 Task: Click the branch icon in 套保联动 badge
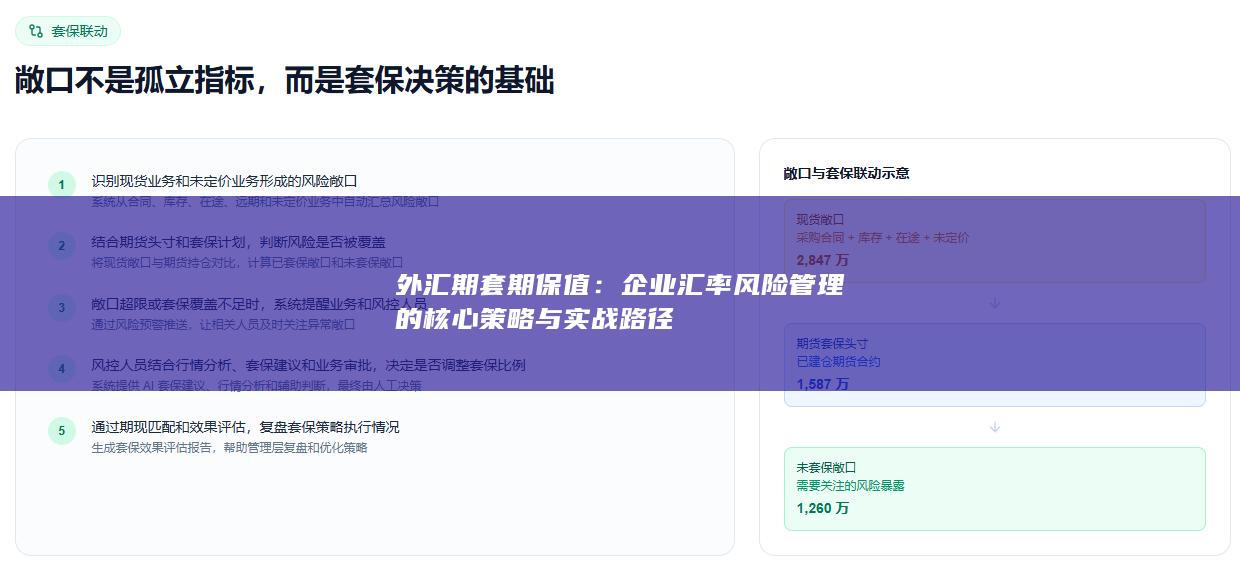[36, 31]
